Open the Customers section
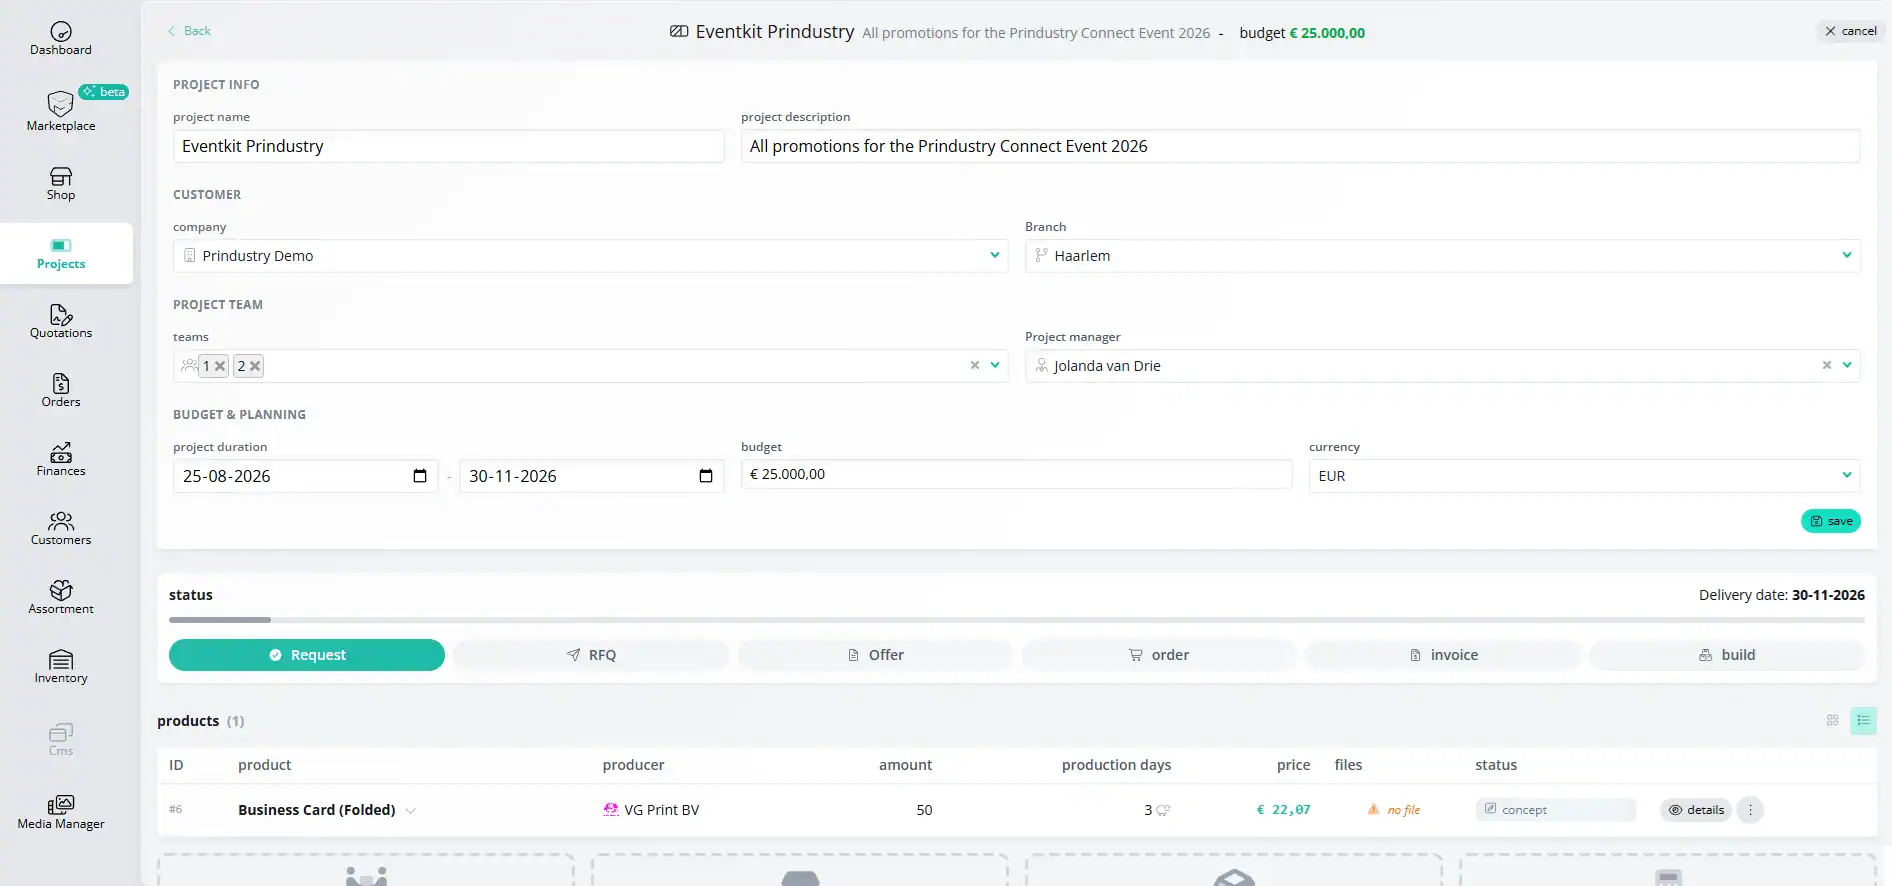 coord(61,529)
